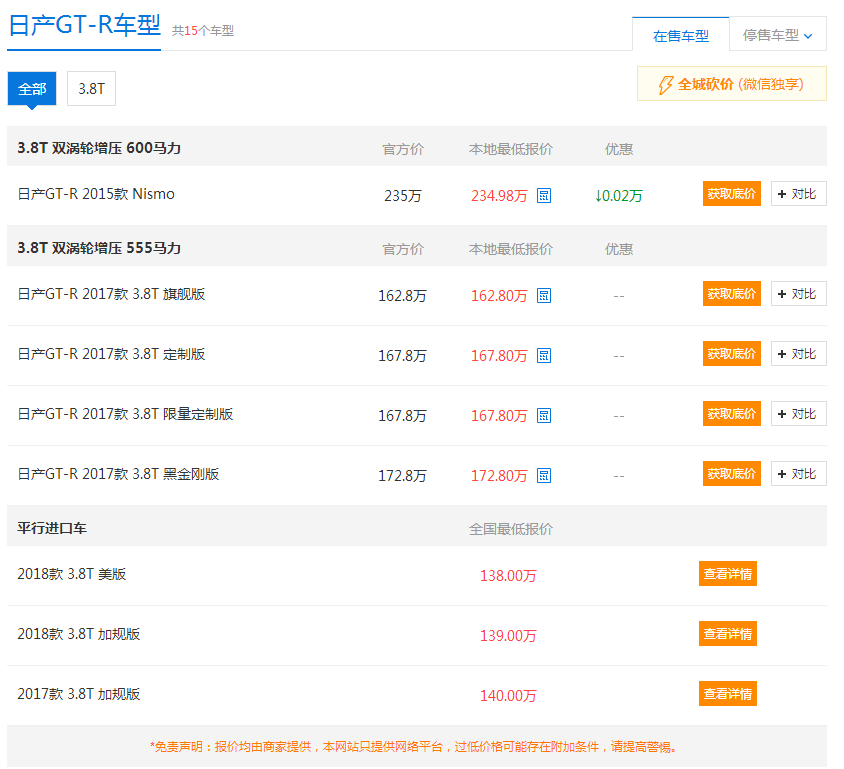This screenshot has width=844, height=769.
Task: Open price calculator for 2017款 定制版
Action: [544, 356]
